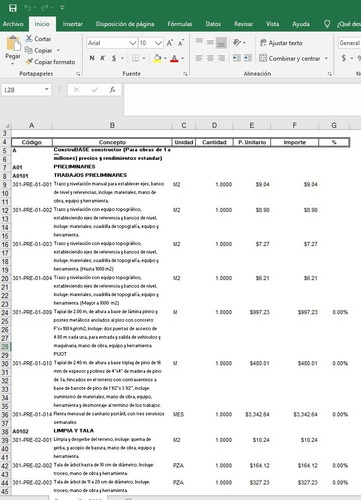This screenshot has width=361, height=500.
Task: Toggle bold with the N button
Action: coord(92,58)
